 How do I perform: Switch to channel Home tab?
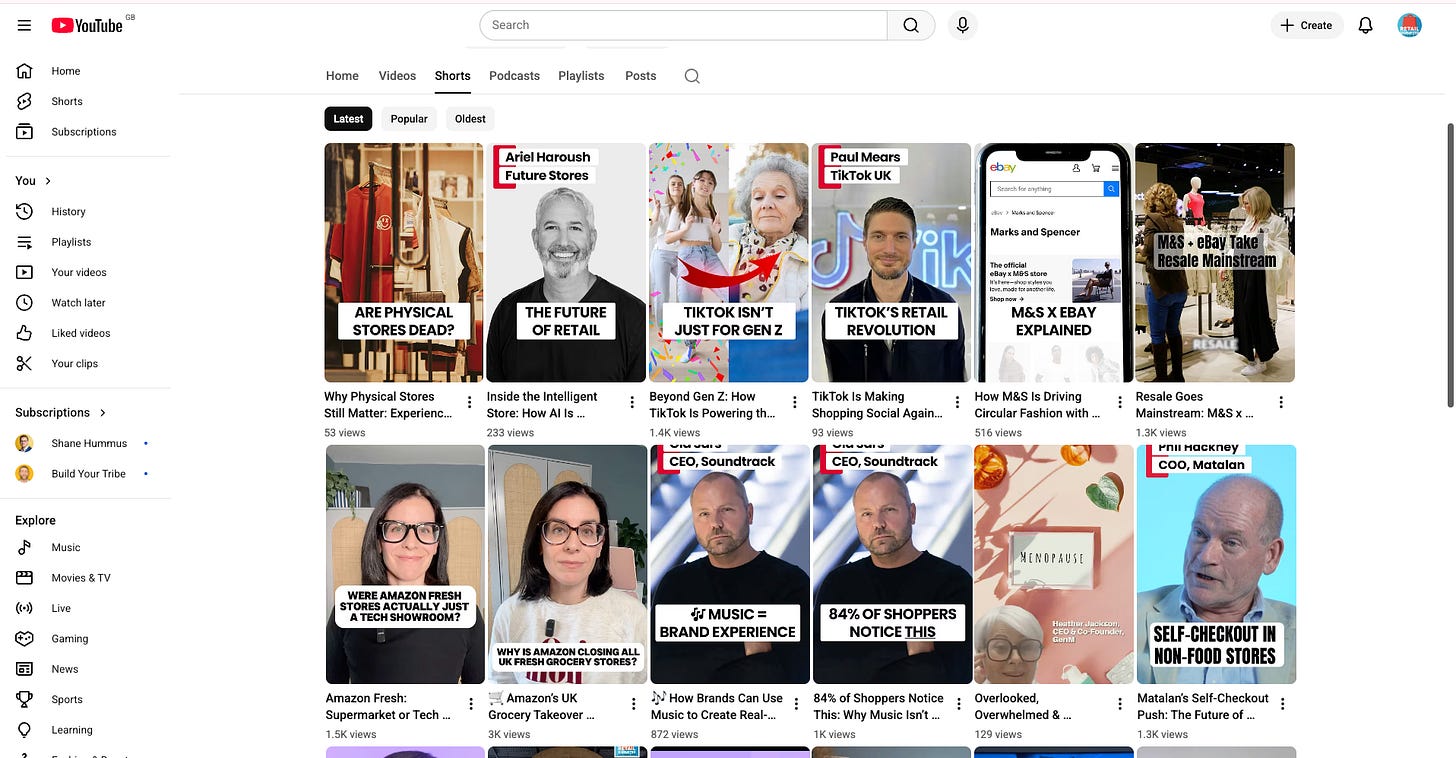342,76
